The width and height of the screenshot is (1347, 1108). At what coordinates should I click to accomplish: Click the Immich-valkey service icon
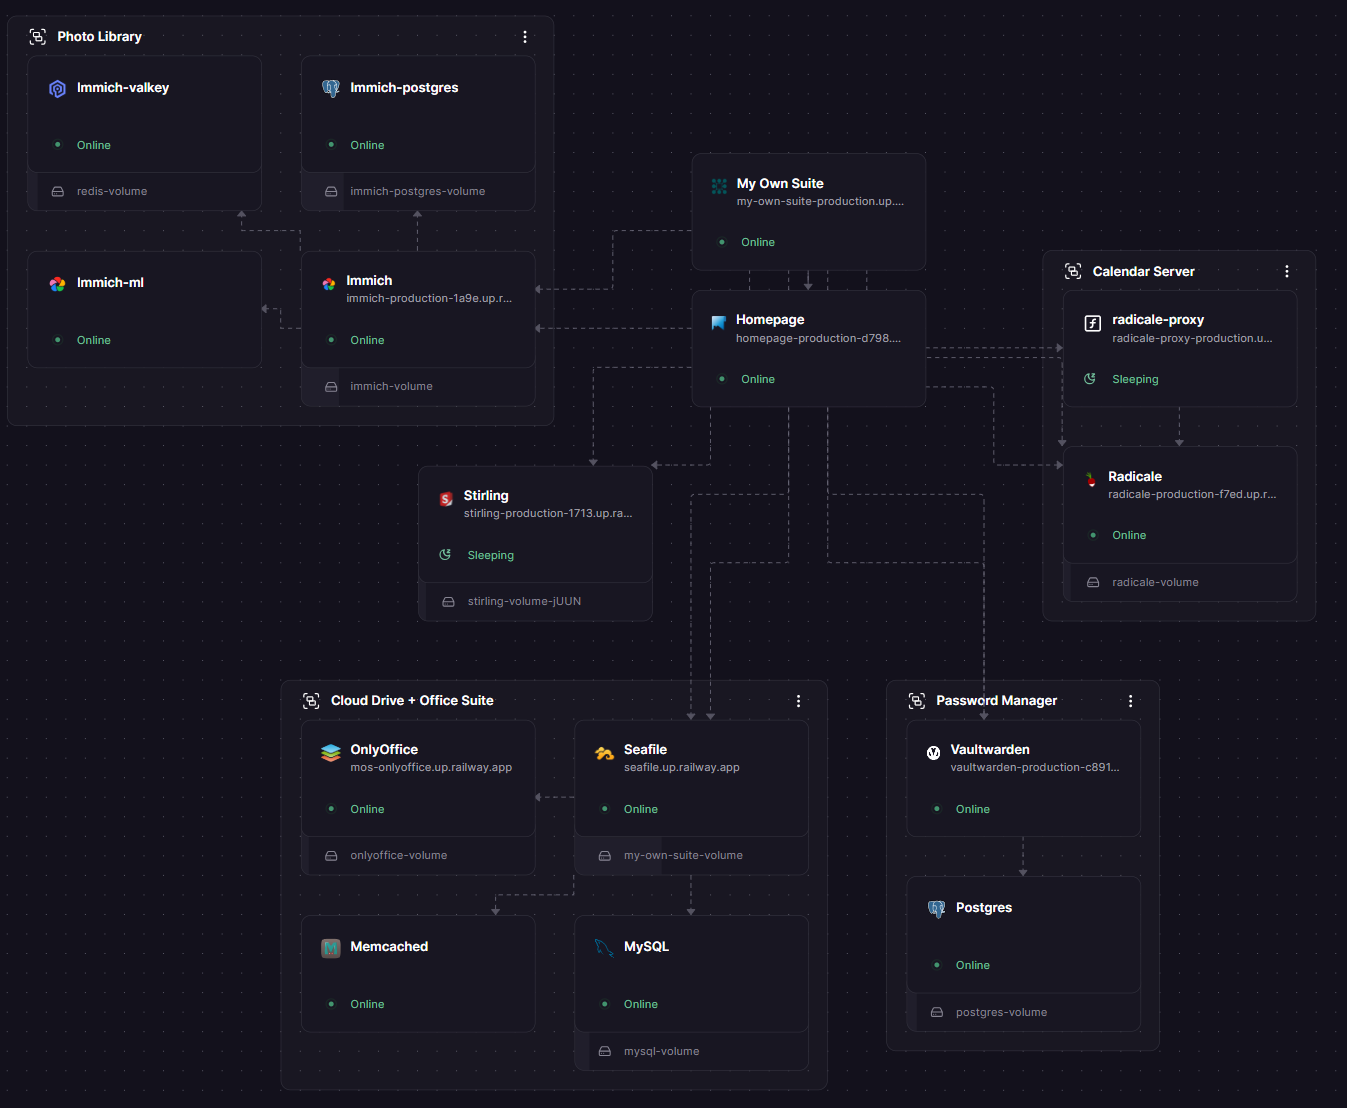[x=57, y=88]
